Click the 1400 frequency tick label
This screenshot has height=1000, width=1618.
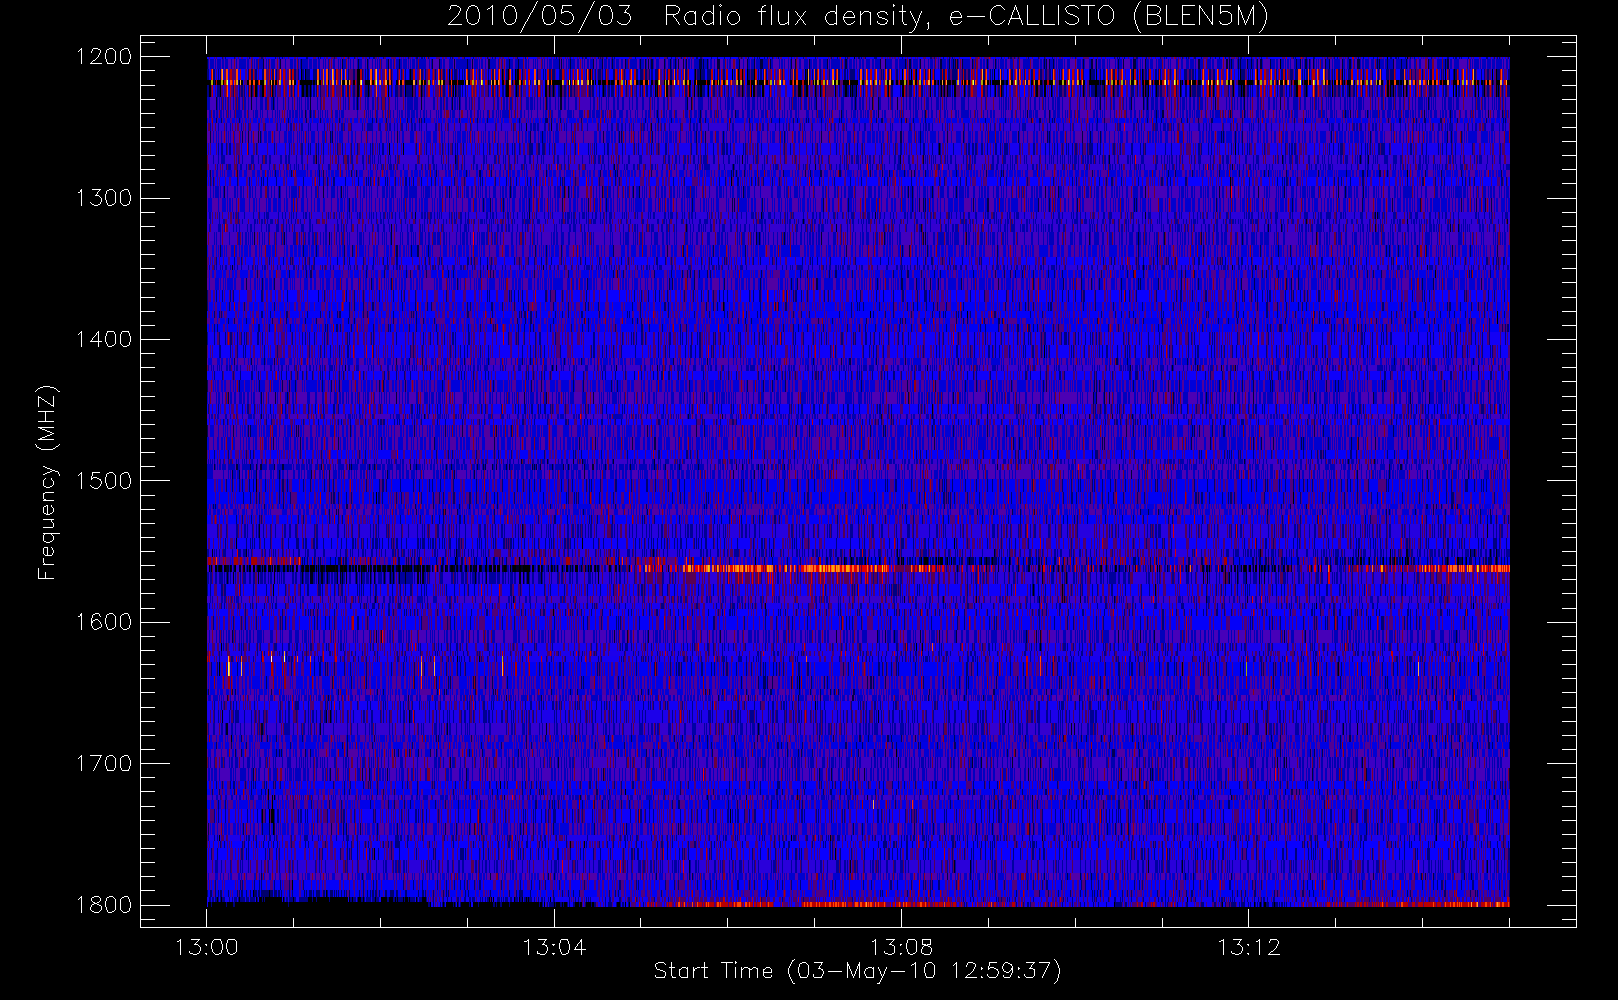tap(104, 340)
